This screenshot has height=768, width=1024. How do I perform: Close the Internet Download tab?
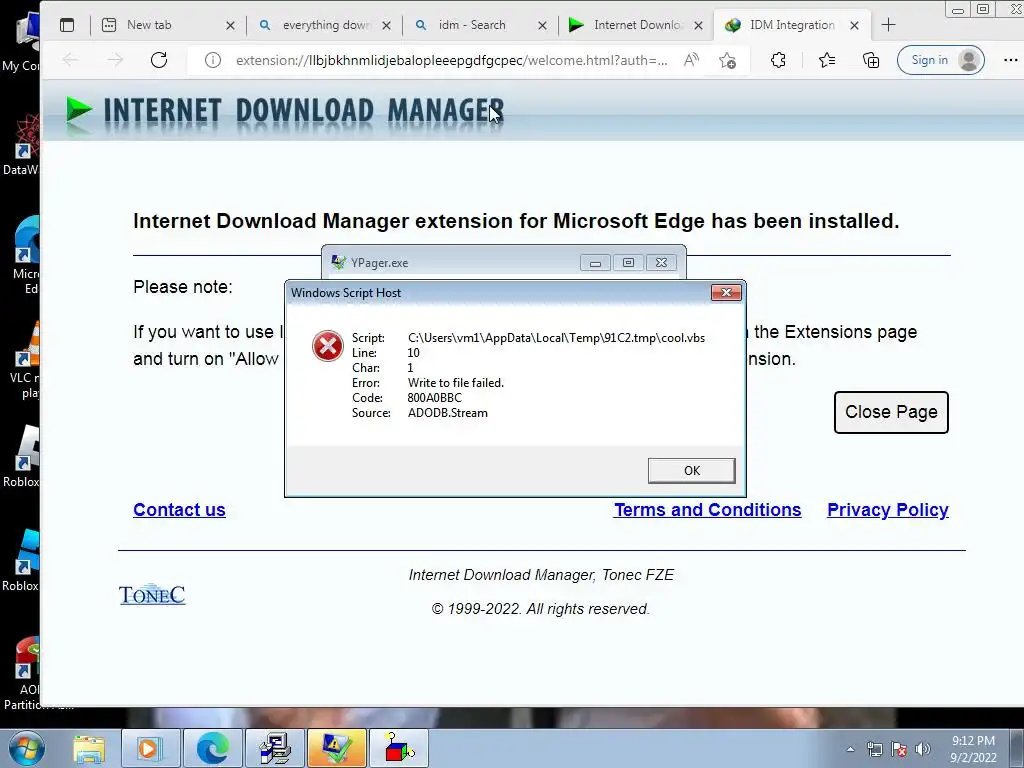pyautogui.click(x=698, y=25)
